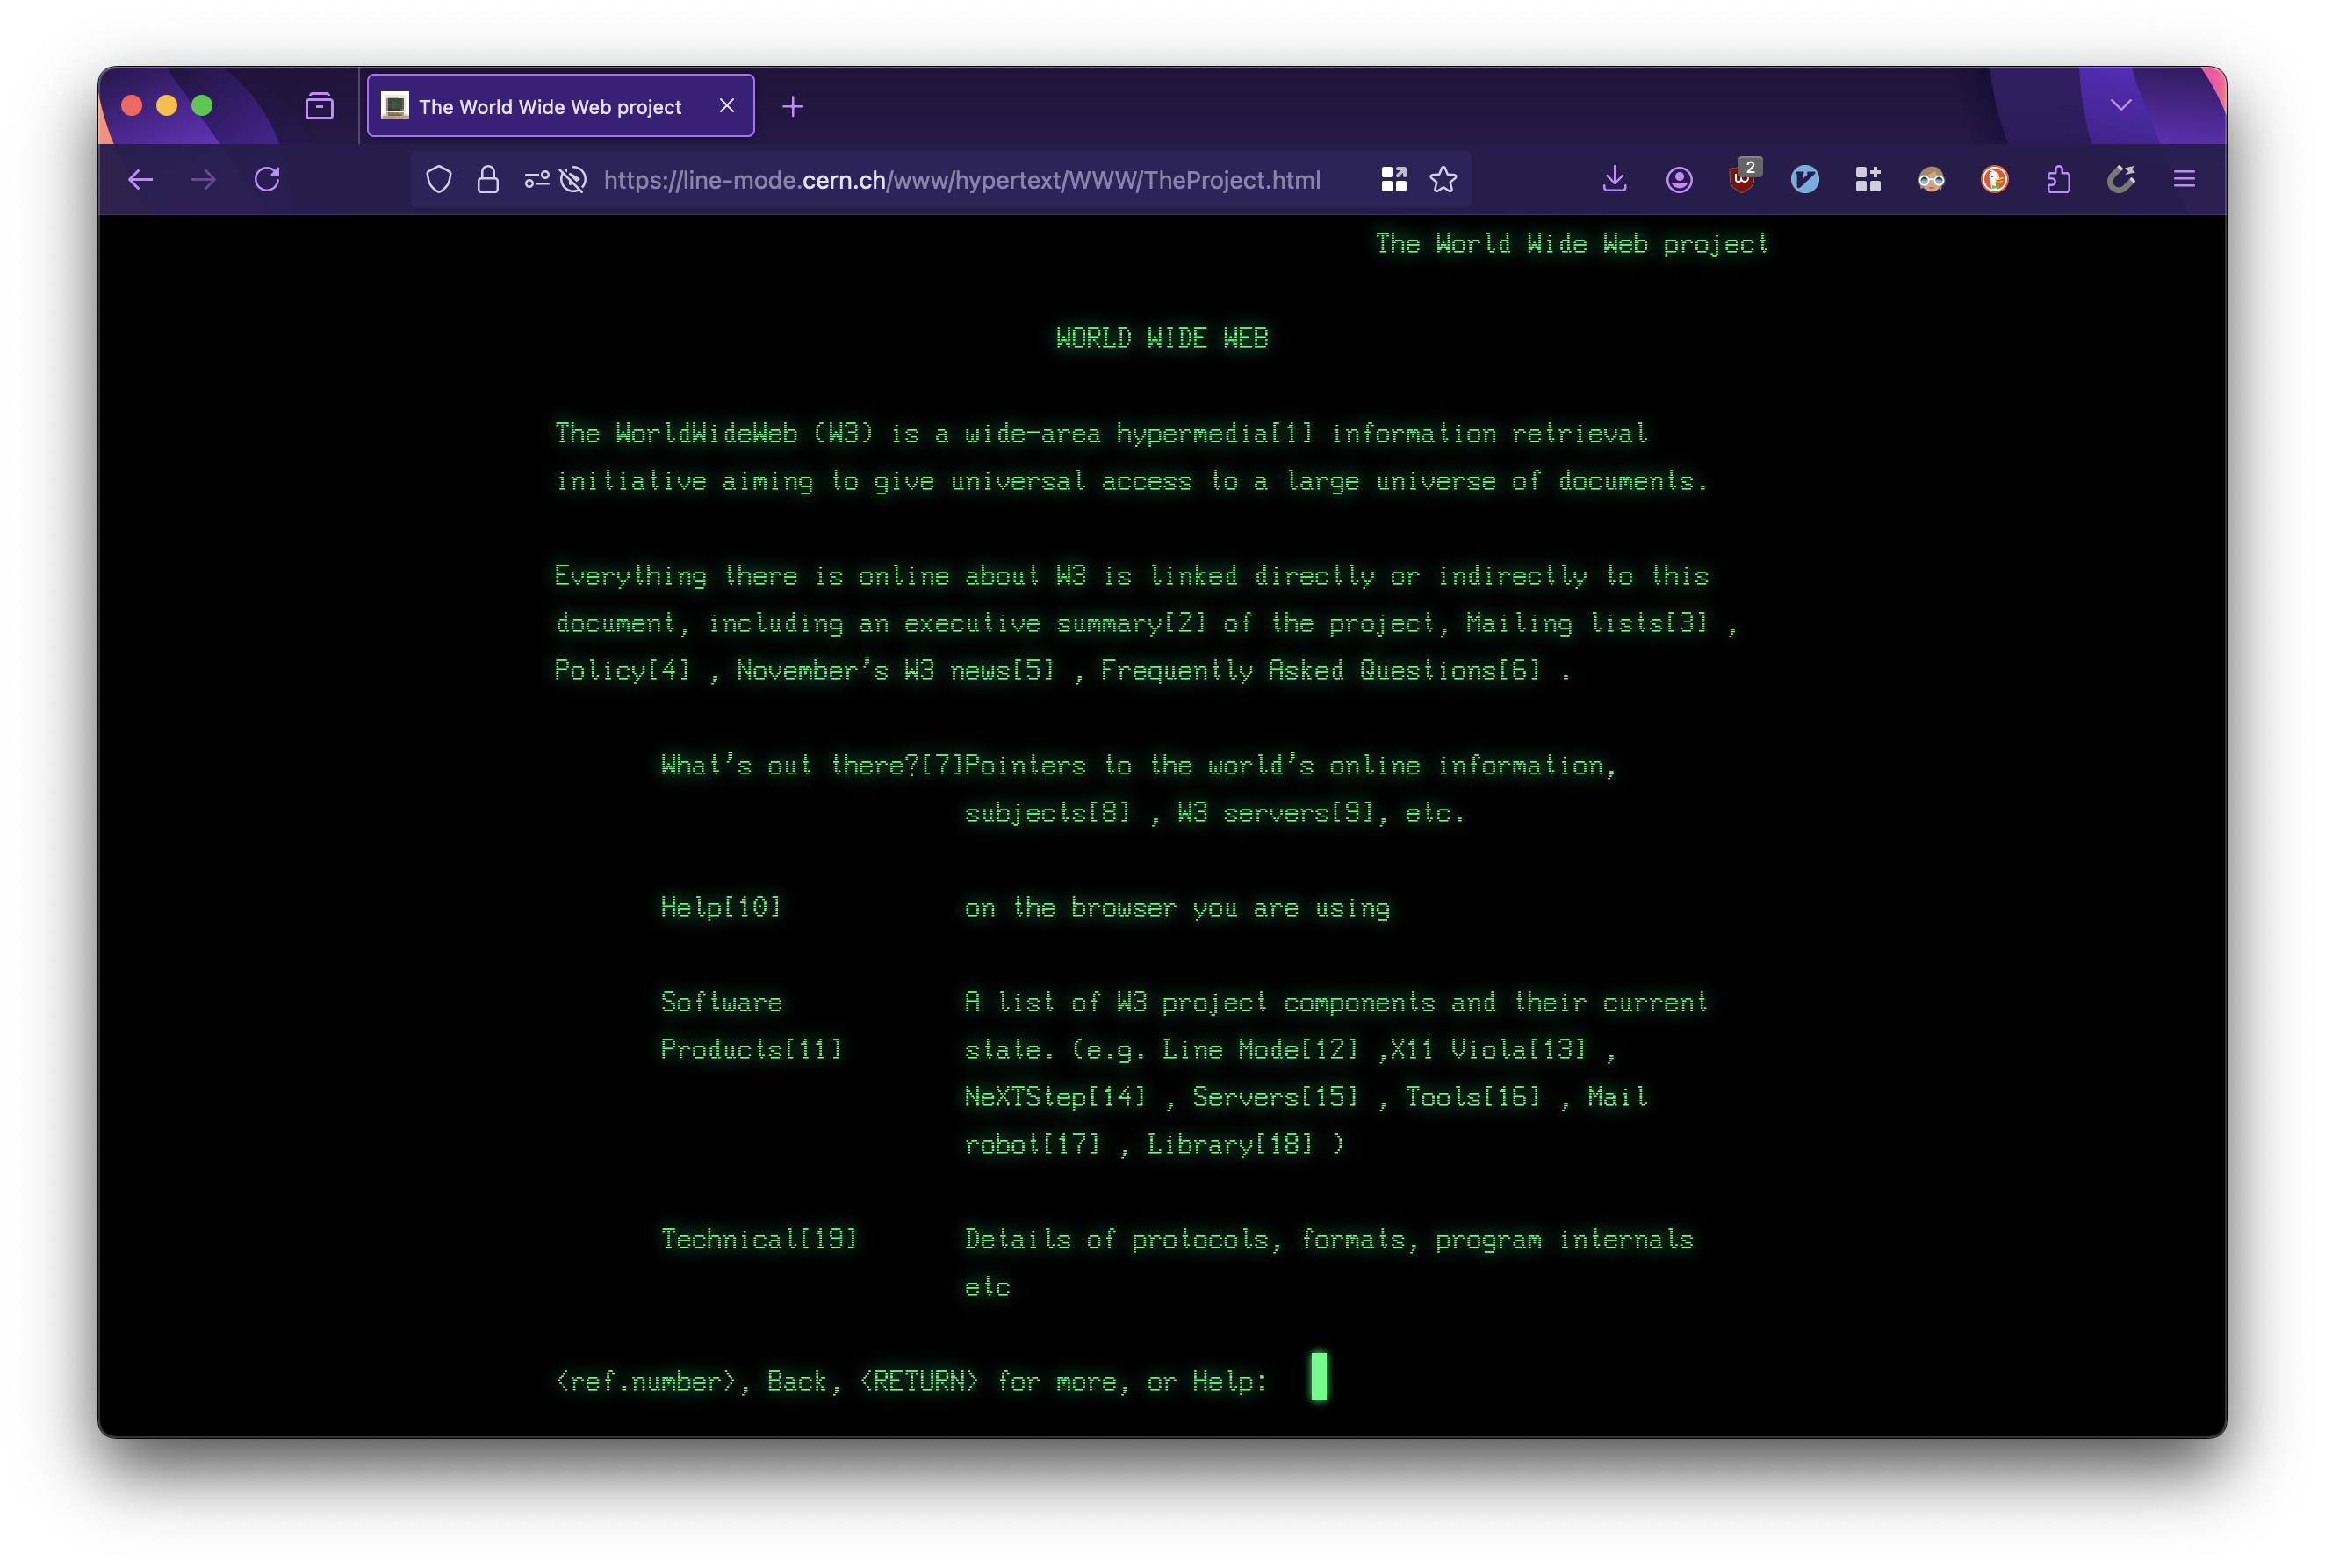Open the recent tabs view button
This screenshot has width=2325, height=1568.
(x=319, y=106)
